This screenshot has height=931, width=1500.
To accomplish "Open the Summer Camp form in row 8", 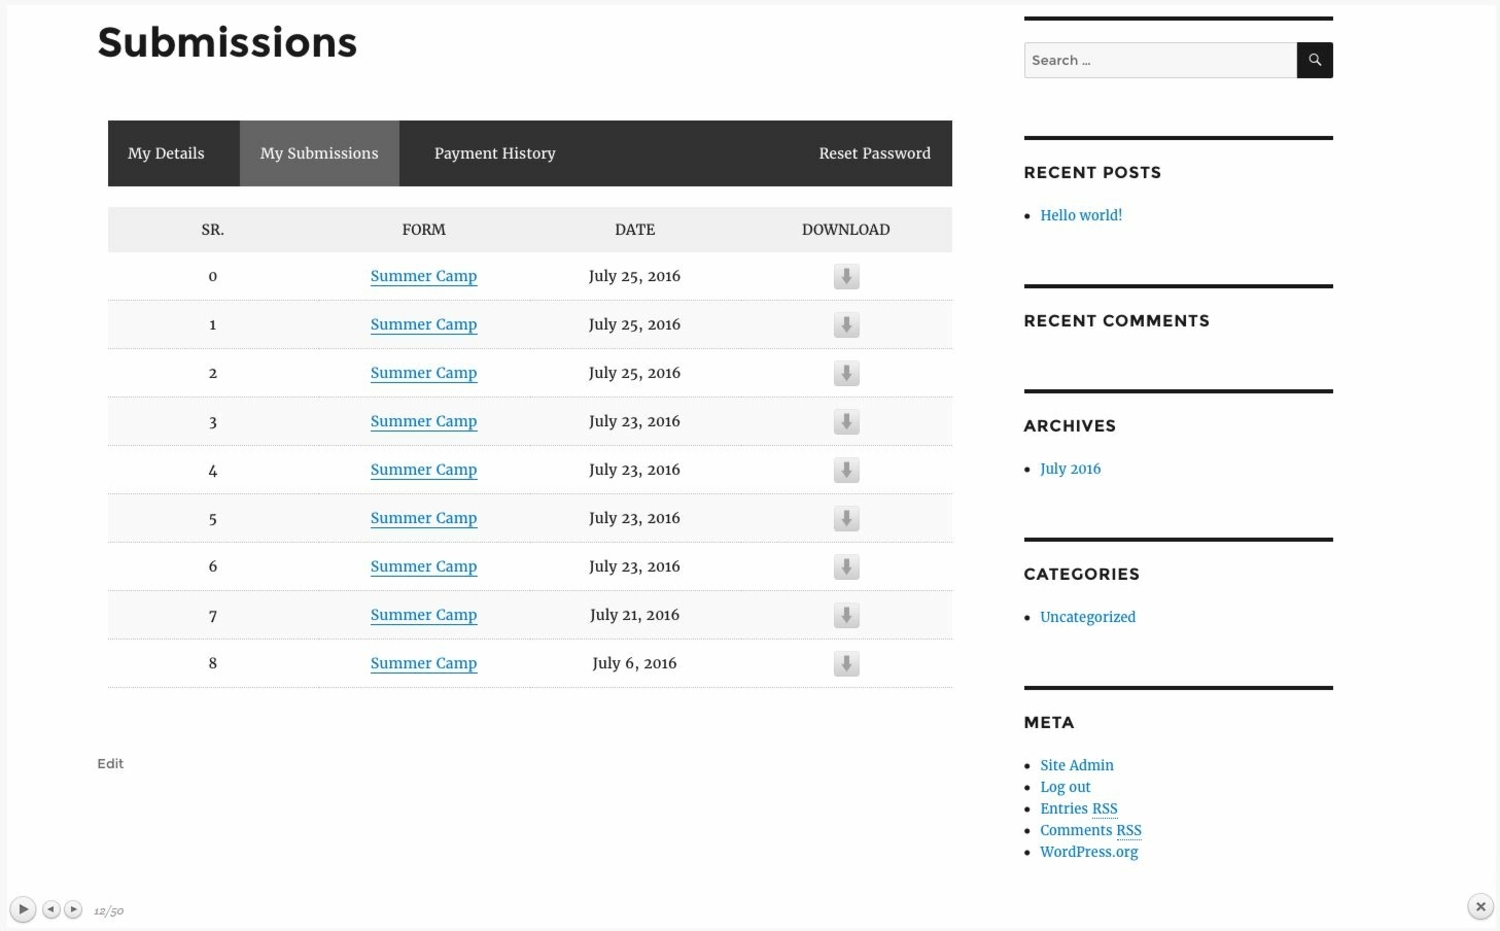I will (x=423, y=663).
